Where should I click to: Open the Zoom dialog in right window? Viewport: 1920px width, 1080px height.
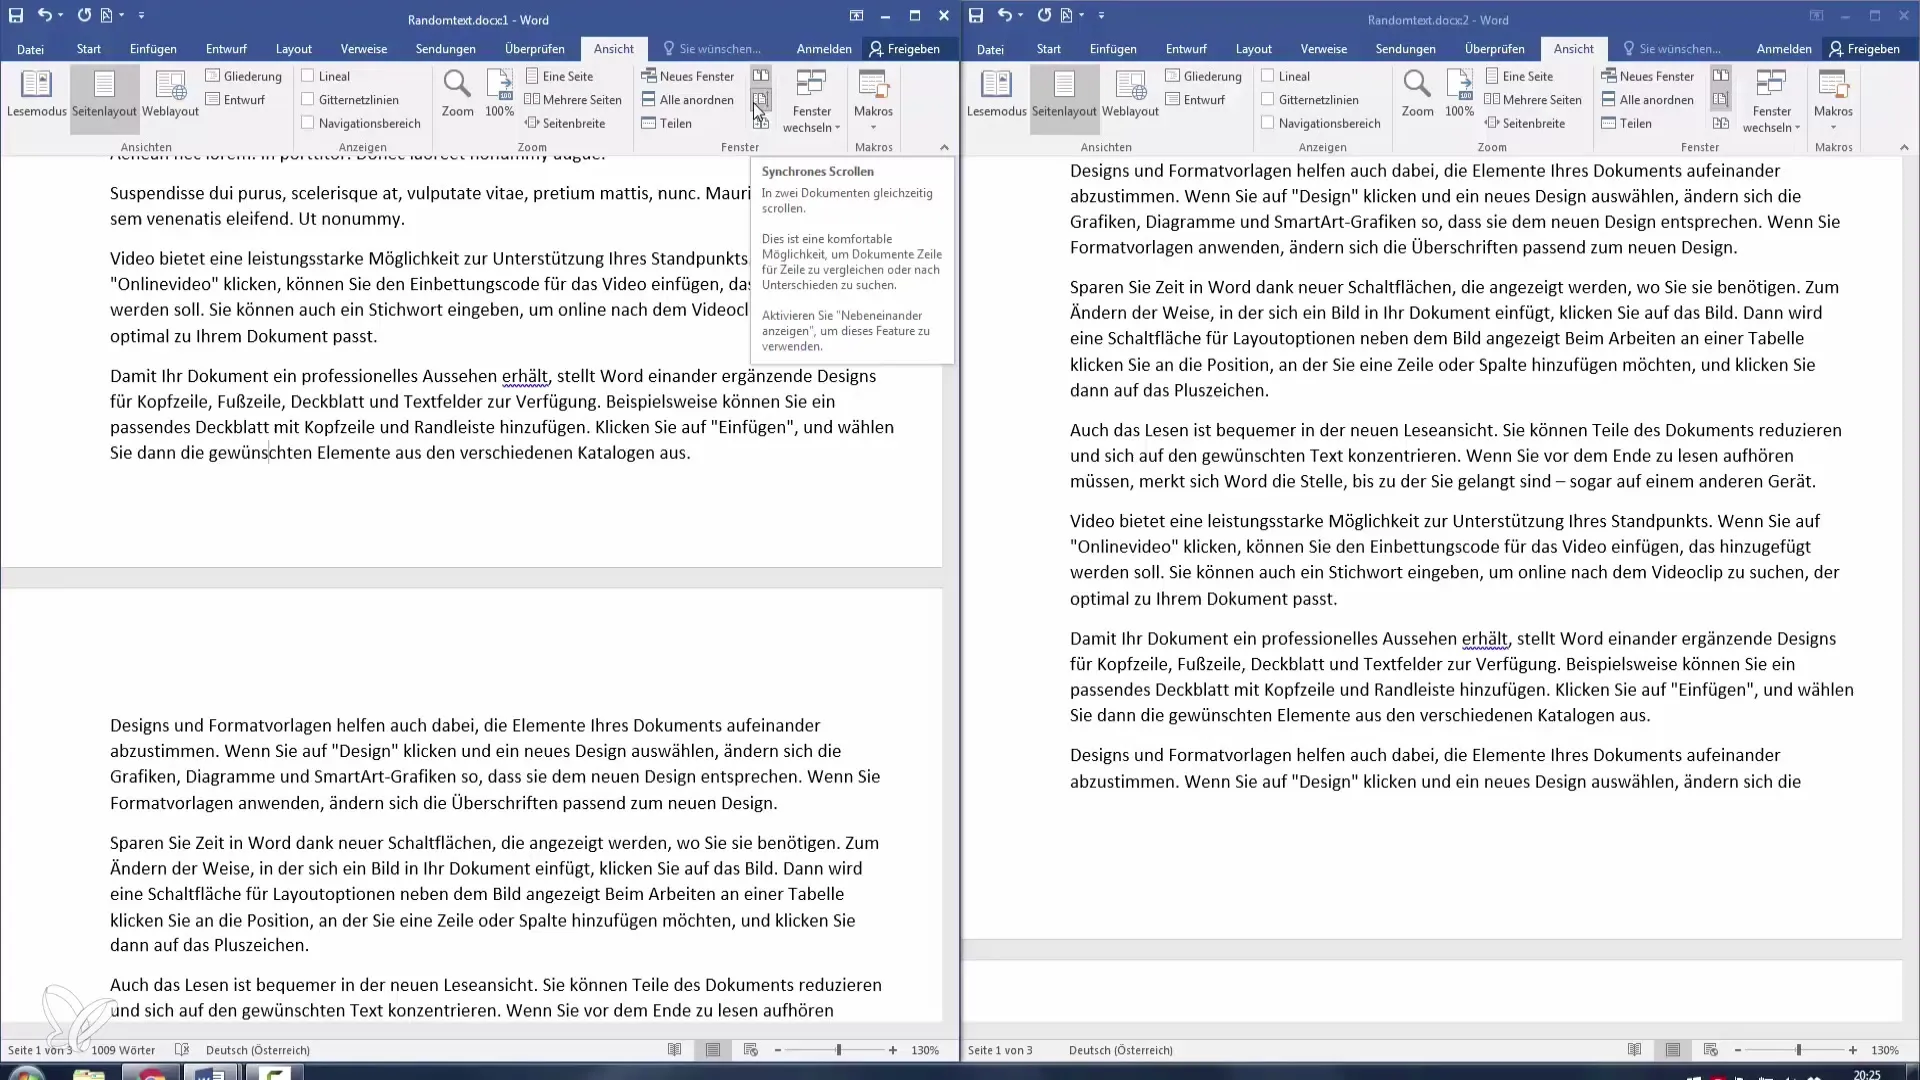[x=1417, y=95]
